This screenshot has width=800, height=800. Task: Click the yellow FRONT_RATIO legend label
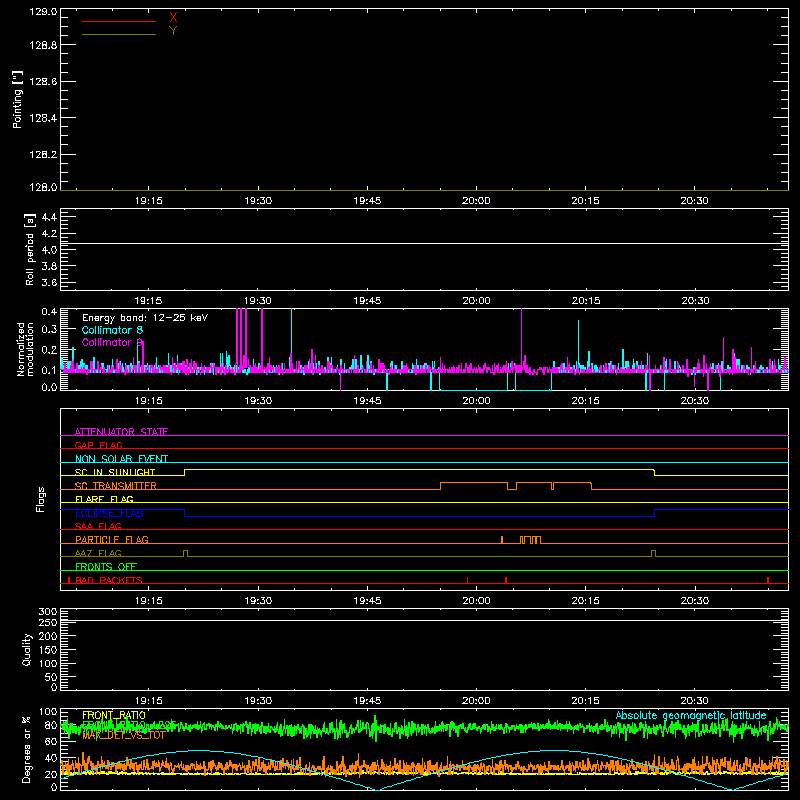pyautogui.click(x=114, y=715)
